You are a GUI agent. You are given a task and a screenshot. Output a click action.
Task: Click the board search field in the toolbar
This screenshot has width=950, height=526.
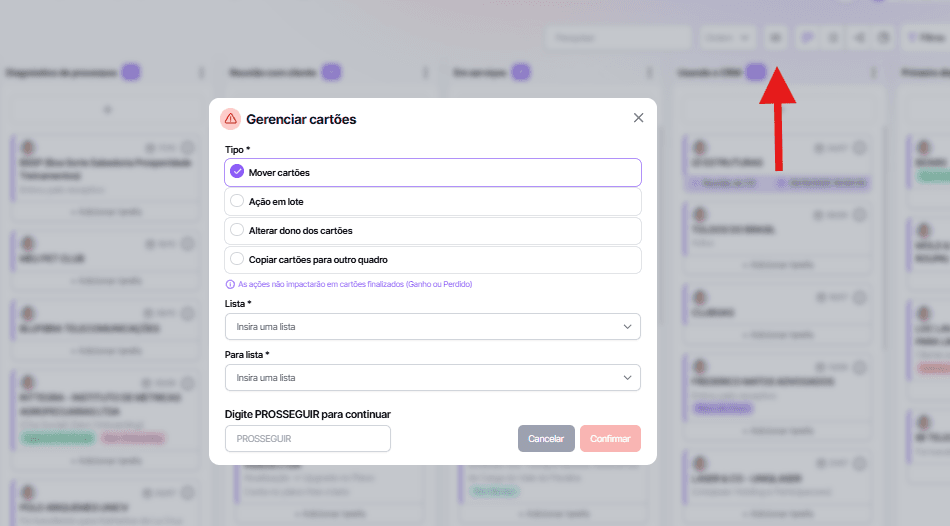click(x=618, y=38)
